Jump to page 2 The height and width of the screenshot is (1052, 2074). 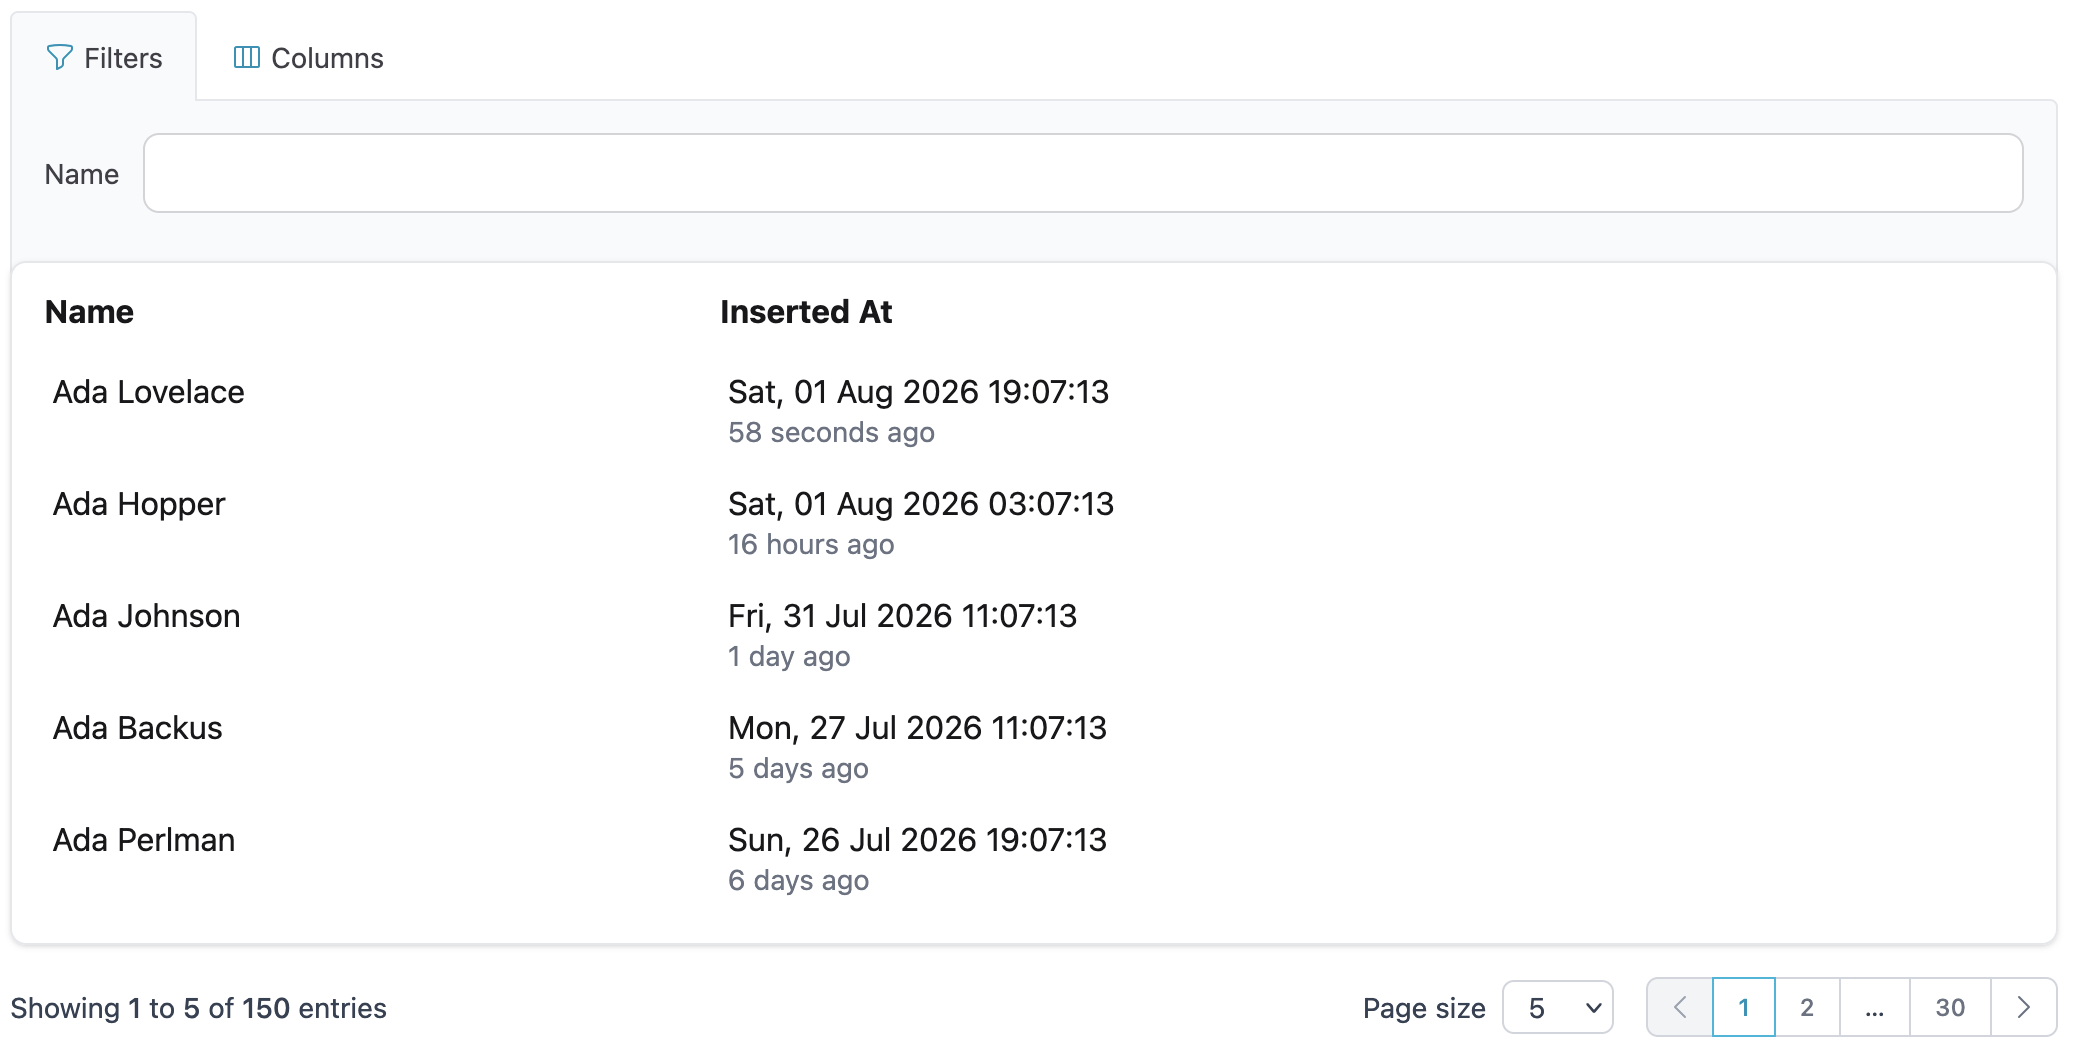point(1807,1007)
